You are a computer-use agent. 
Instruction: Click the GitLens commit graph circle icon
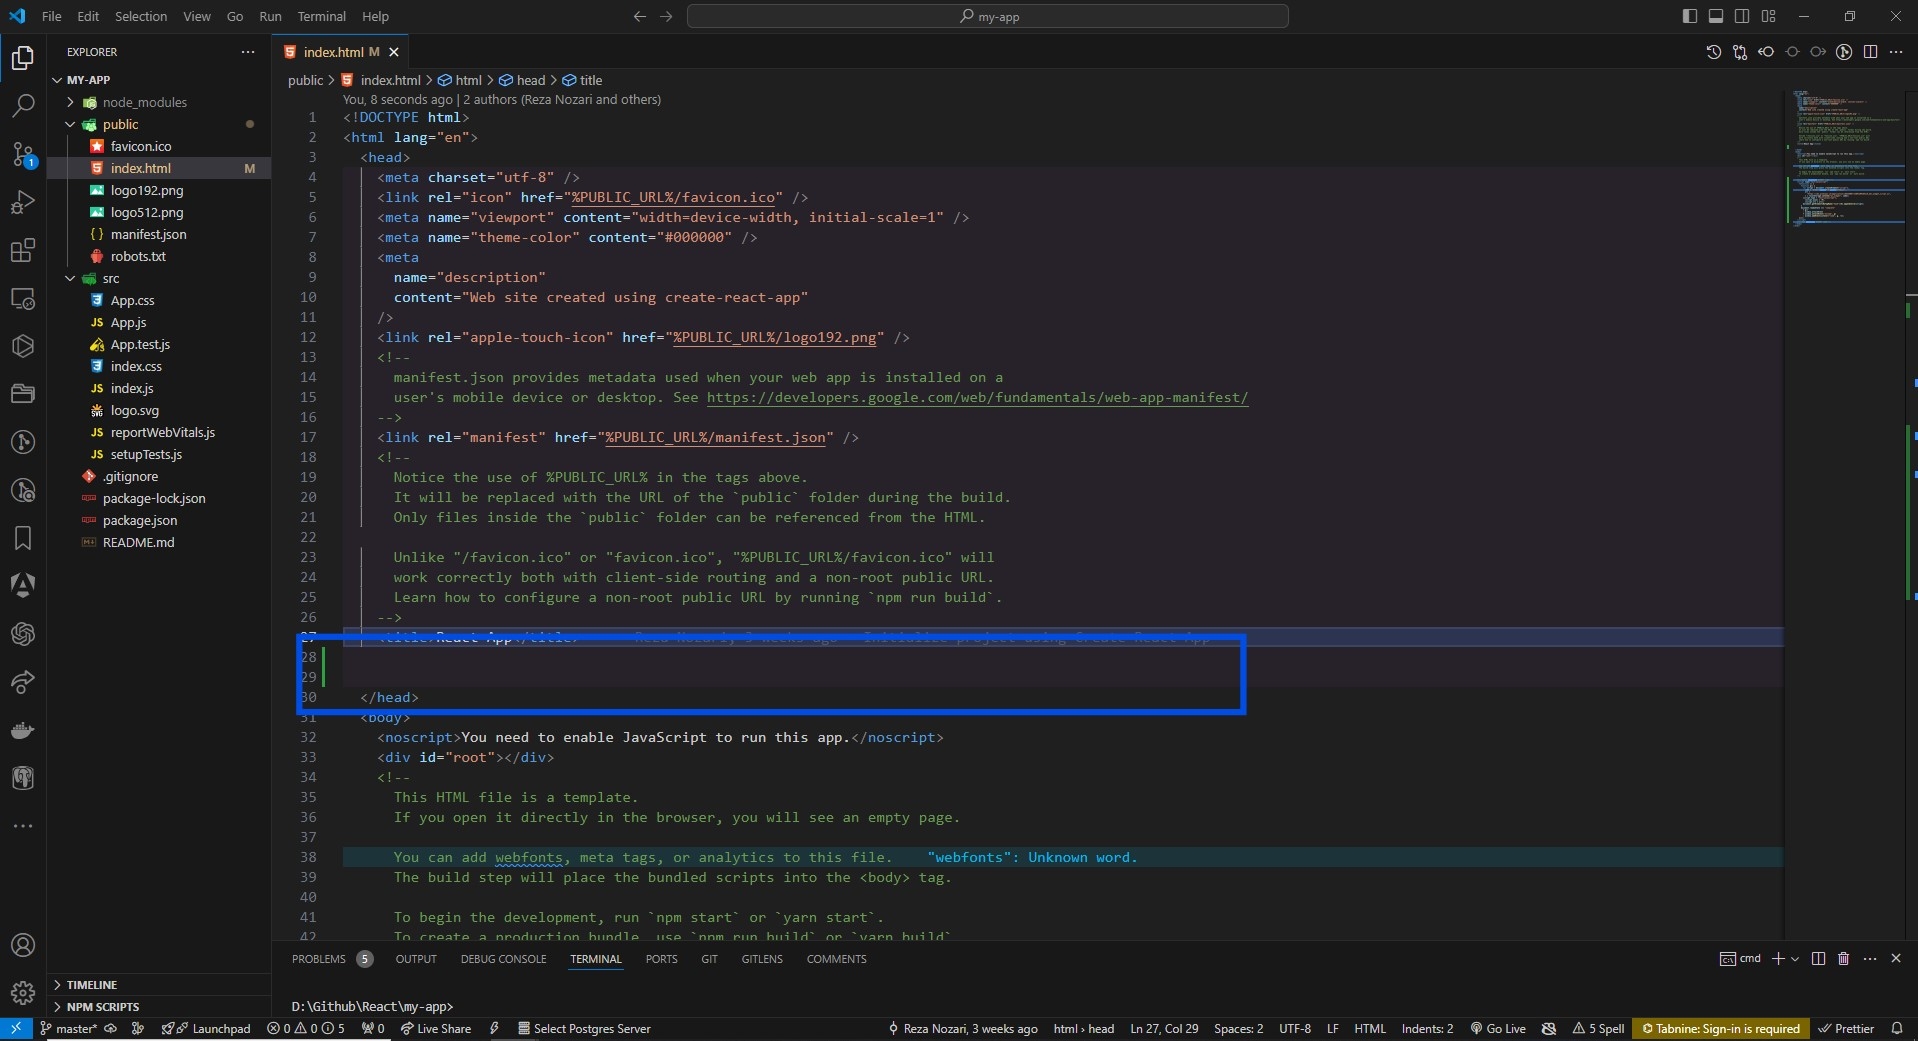pyautogui.click(x=1844, y=52)
